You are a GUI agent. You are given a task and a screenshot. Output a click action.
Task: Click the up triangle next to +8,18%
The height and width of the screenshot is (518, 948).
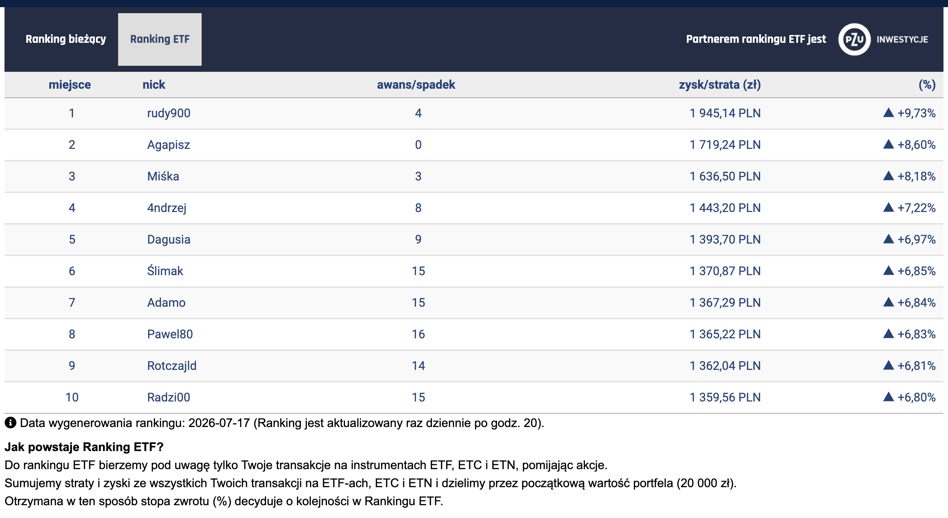tap(888, 175)
